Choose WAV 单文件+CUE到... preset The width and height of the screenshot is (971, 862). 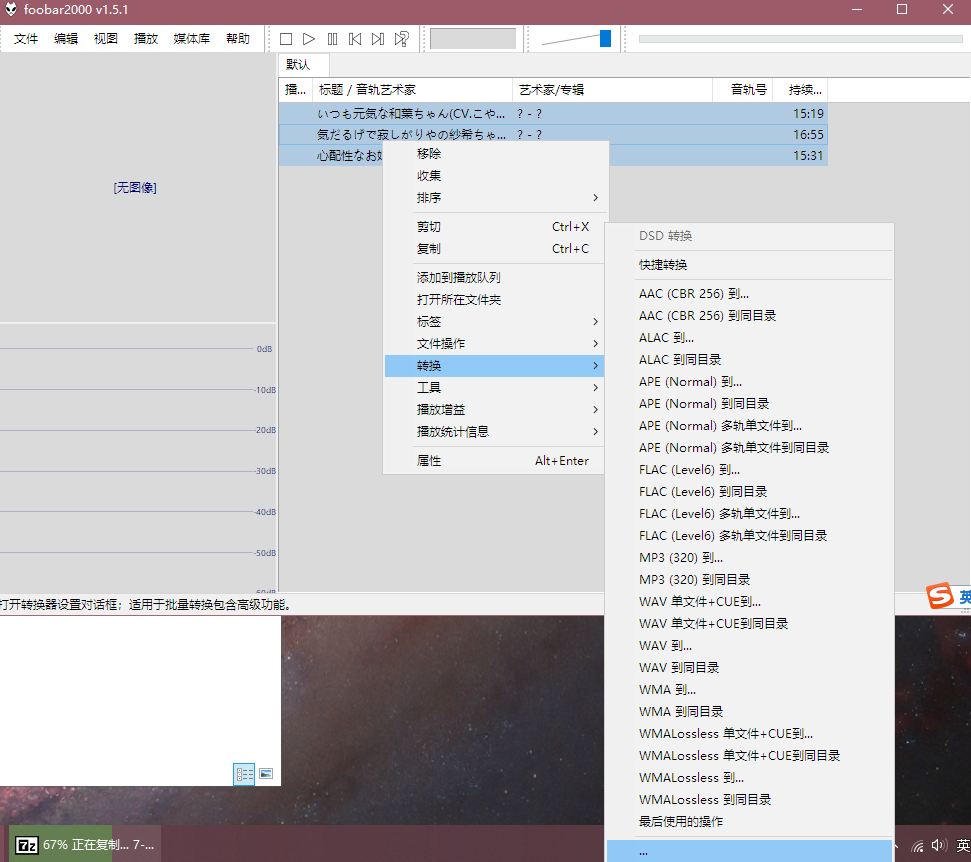click(x=749, y=601)
